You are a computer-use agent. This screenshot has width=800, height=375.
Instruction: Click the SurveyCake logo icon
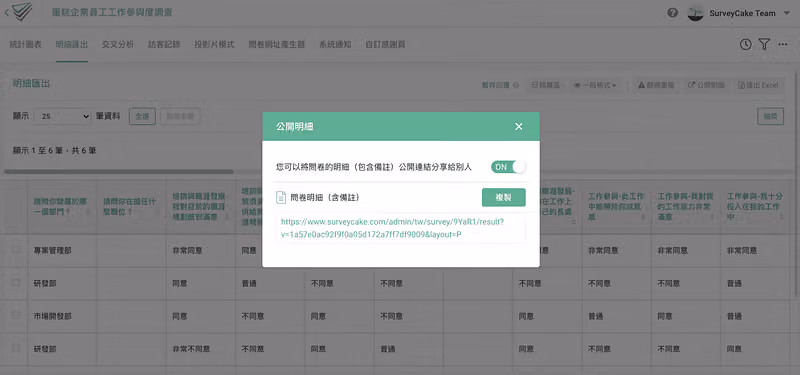click(23, 11)
